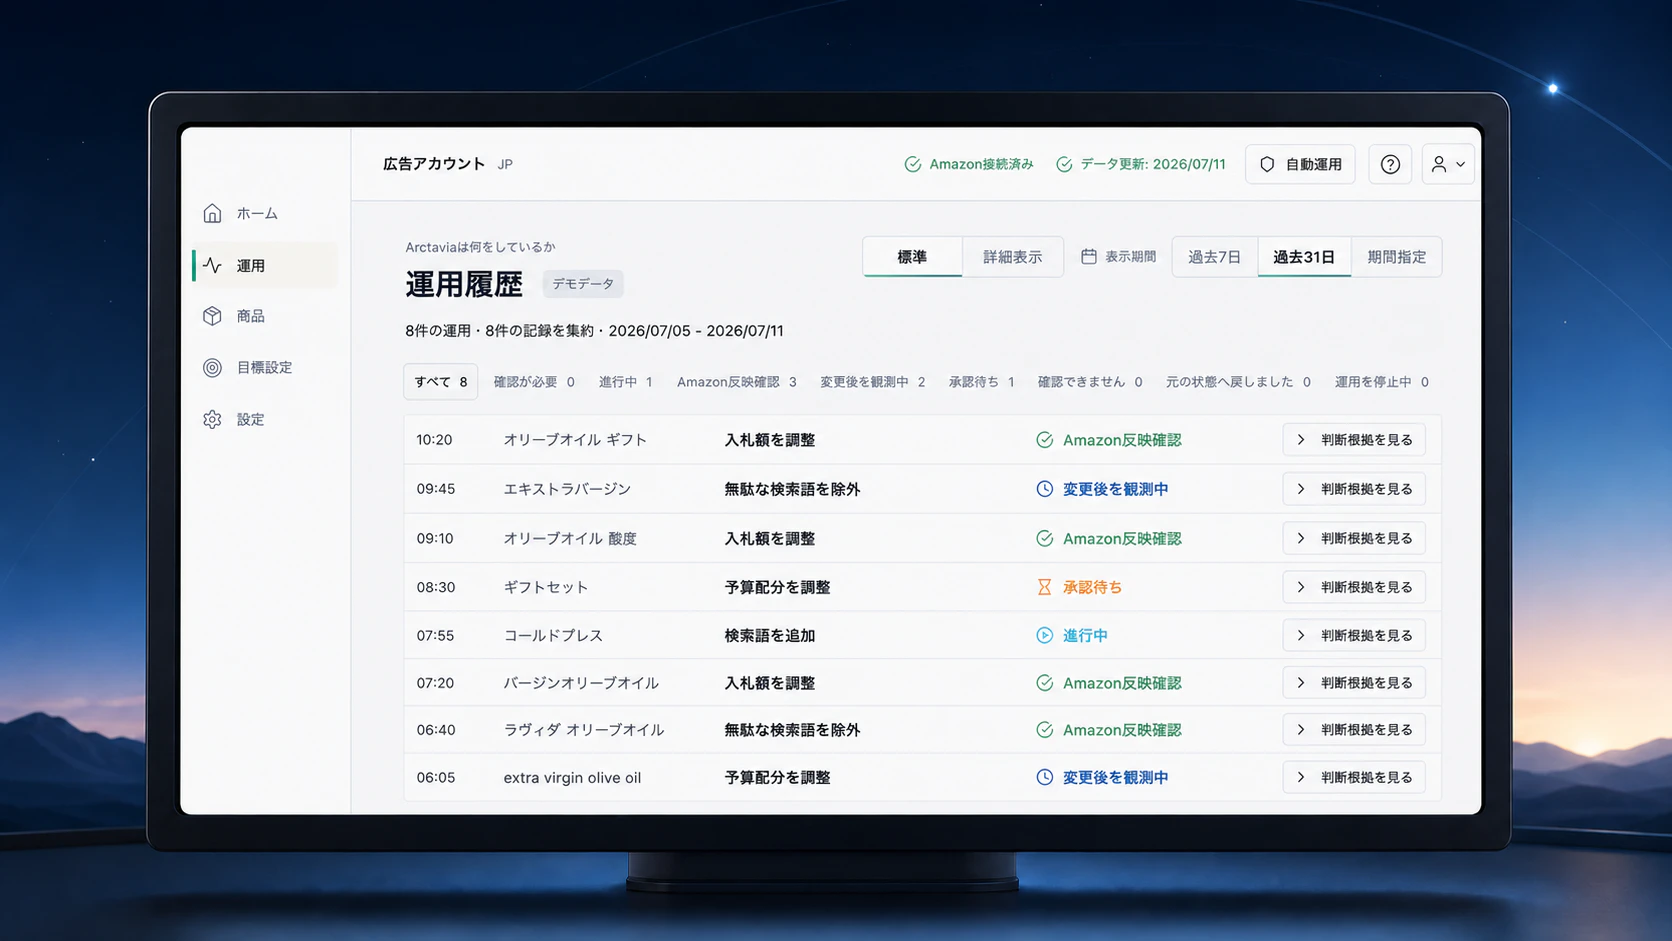
Task: Click the play icon for 進行中 status
Action: (x=1044, y=635)
